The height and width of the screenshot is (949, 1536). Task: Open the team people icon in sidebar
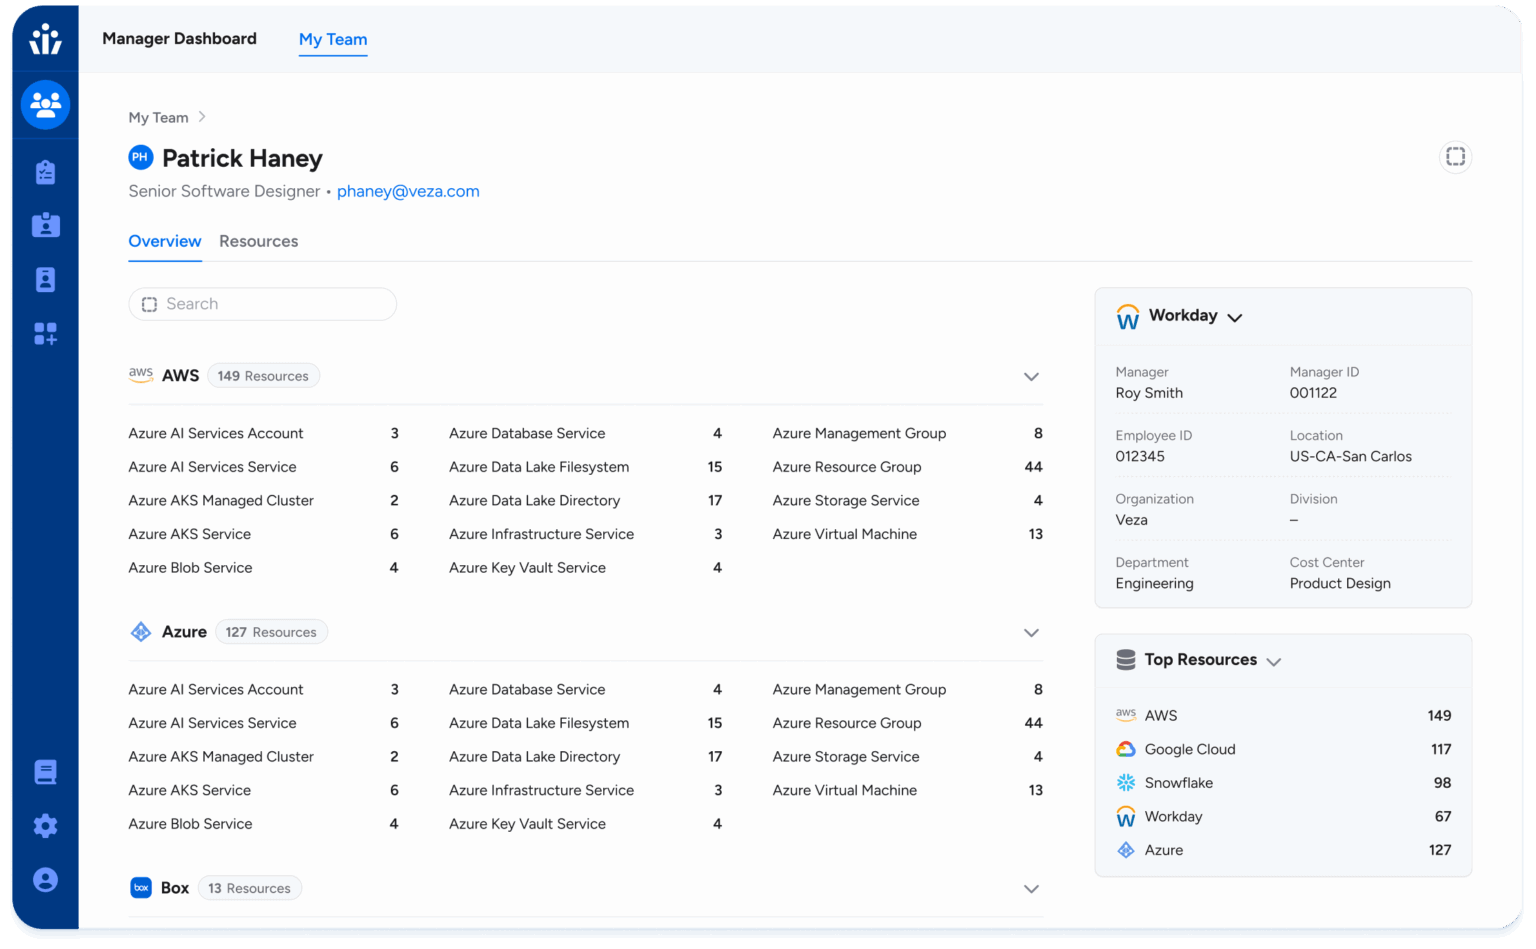(x=45, y=104)
